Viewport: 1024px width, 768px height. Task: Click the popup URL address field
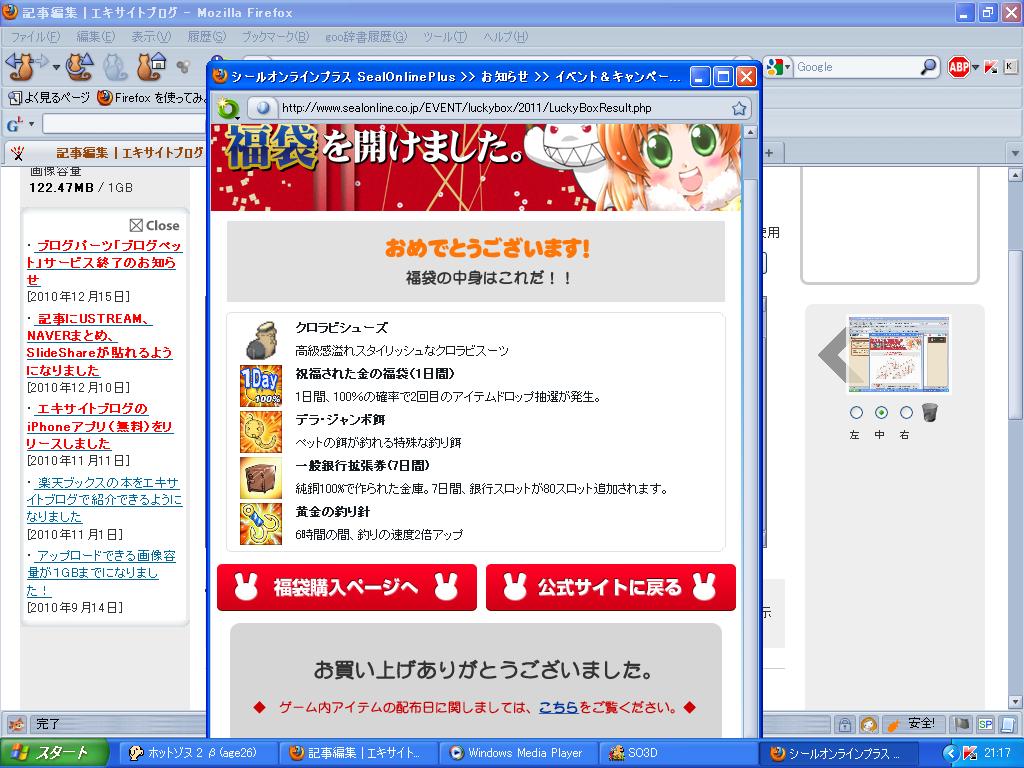(x=500, y=108)
